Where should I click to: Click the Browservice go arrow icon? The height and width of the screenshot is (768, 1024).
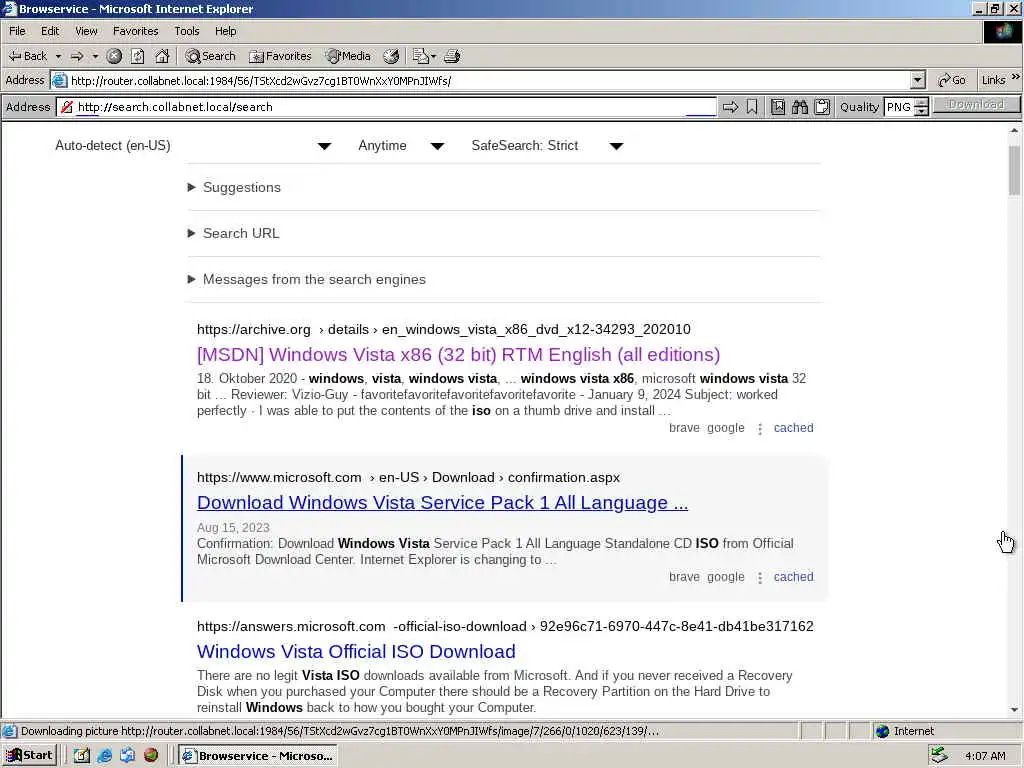pos(730,107)
